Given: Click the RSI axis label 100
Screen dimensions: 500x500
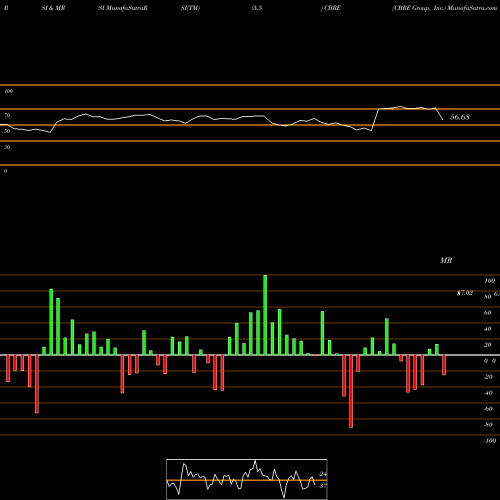Looking at the screenshot, I should pyautogui.click(x=8, y=91).
